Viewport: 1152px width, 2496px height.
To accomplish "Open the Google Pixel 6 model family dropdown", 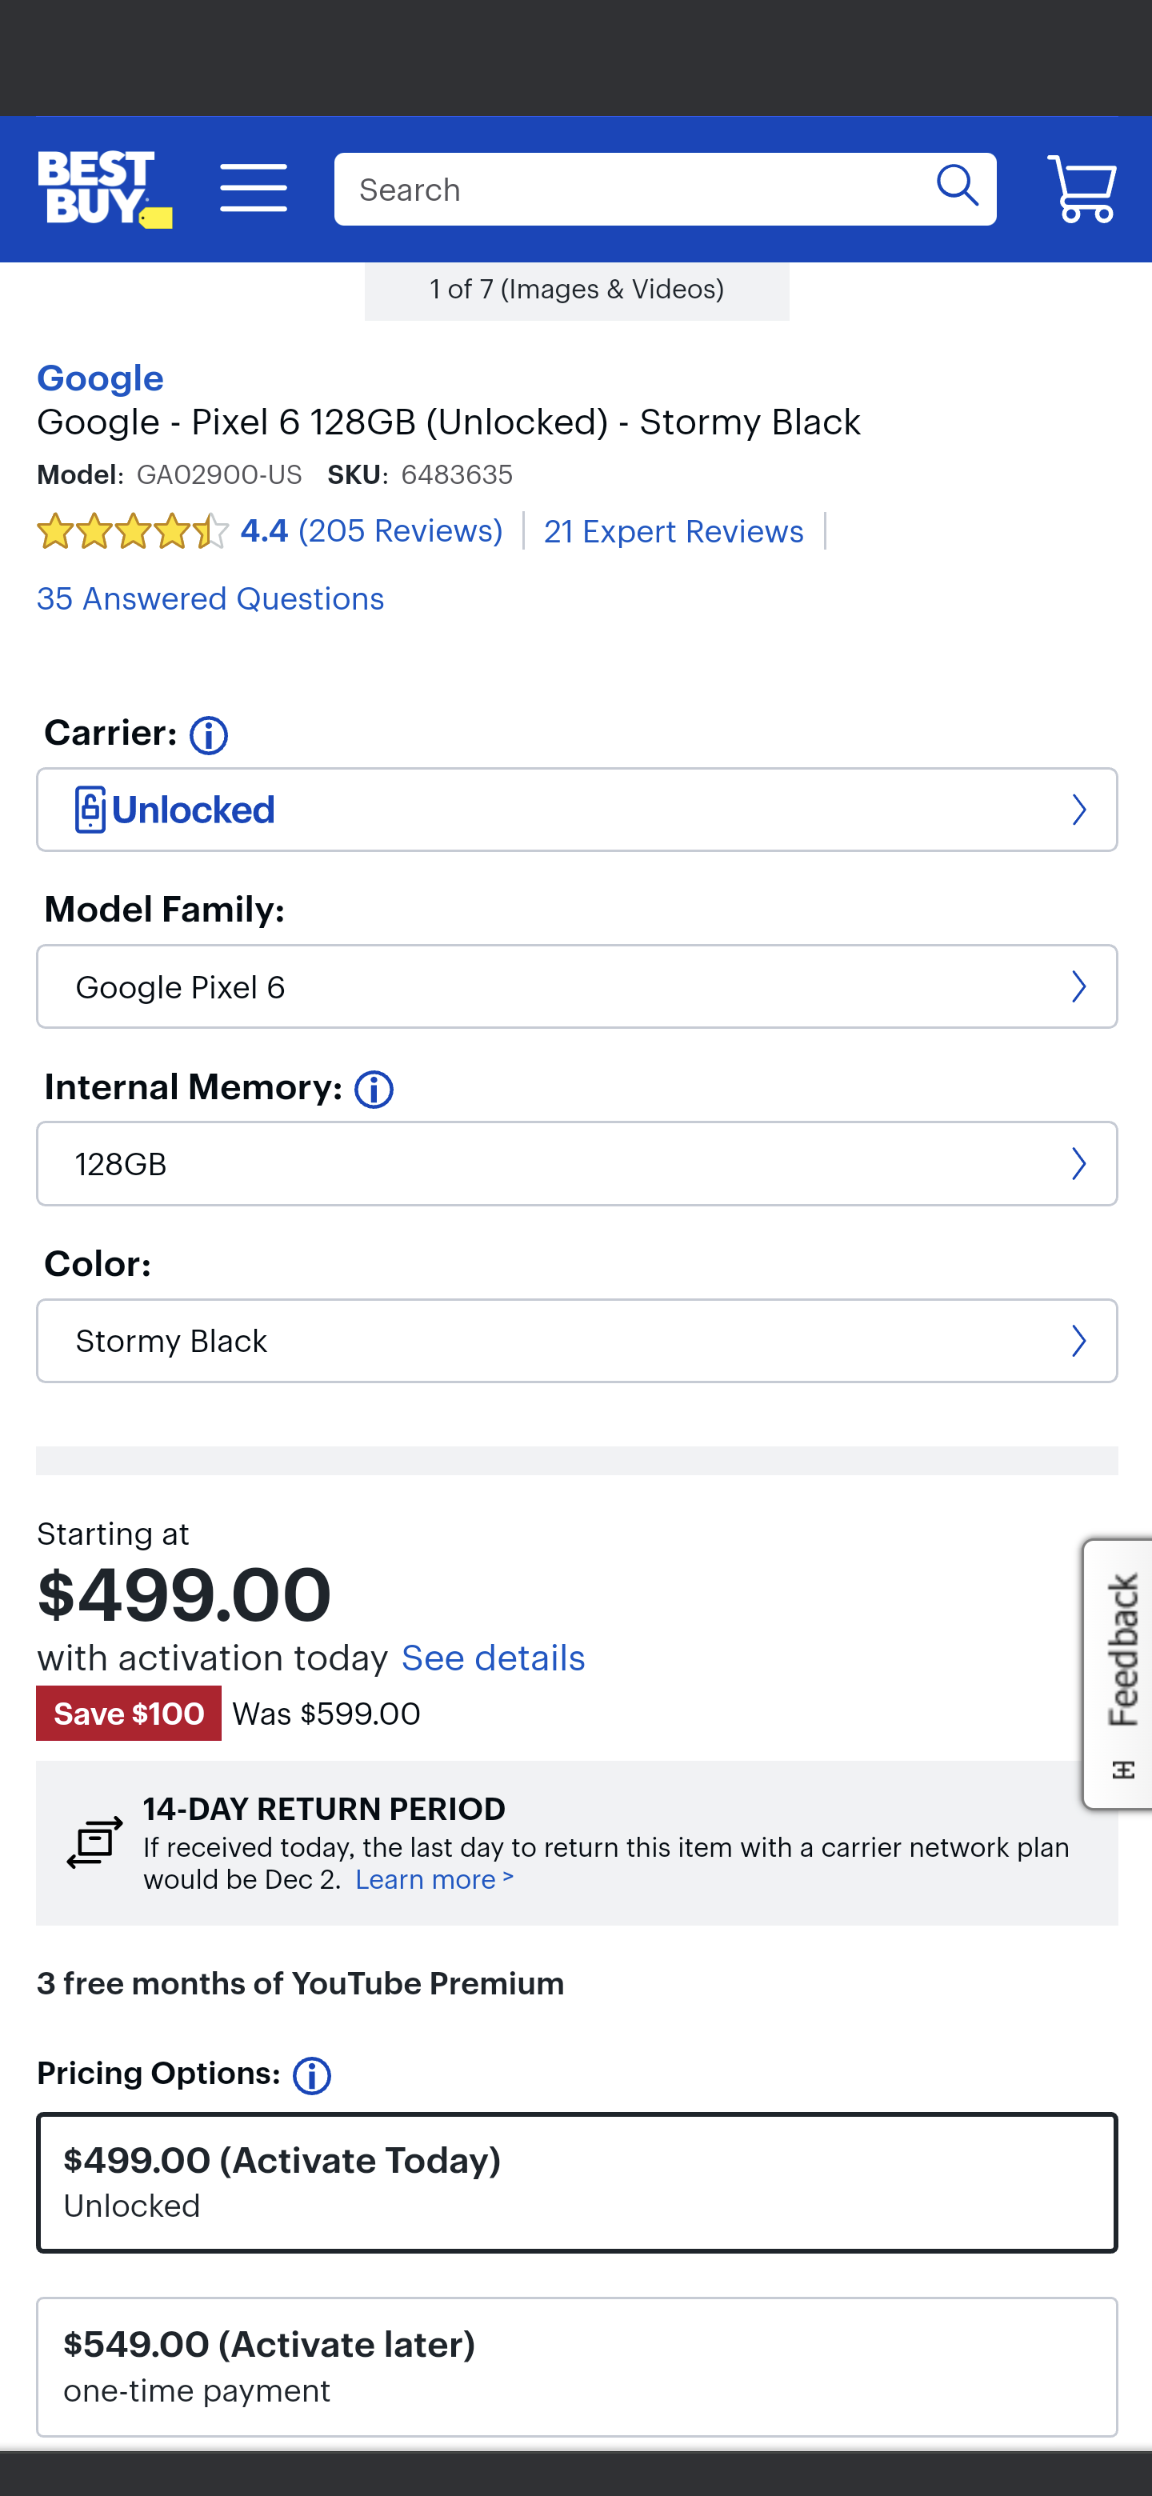I will pyautogui.click(x=577, y=987).
